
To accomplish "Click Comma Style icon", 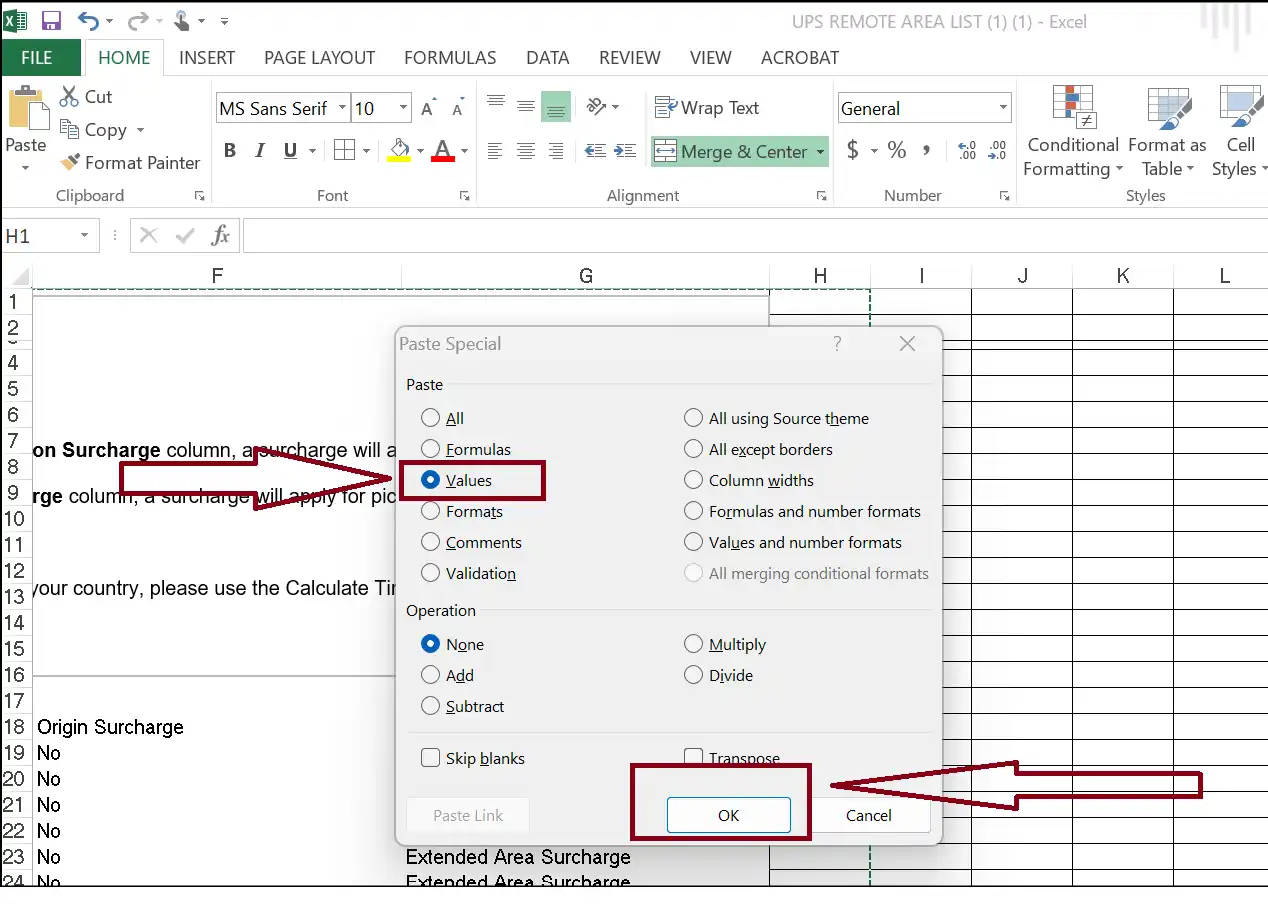I will pyautogui.click(x=927, y=151).
